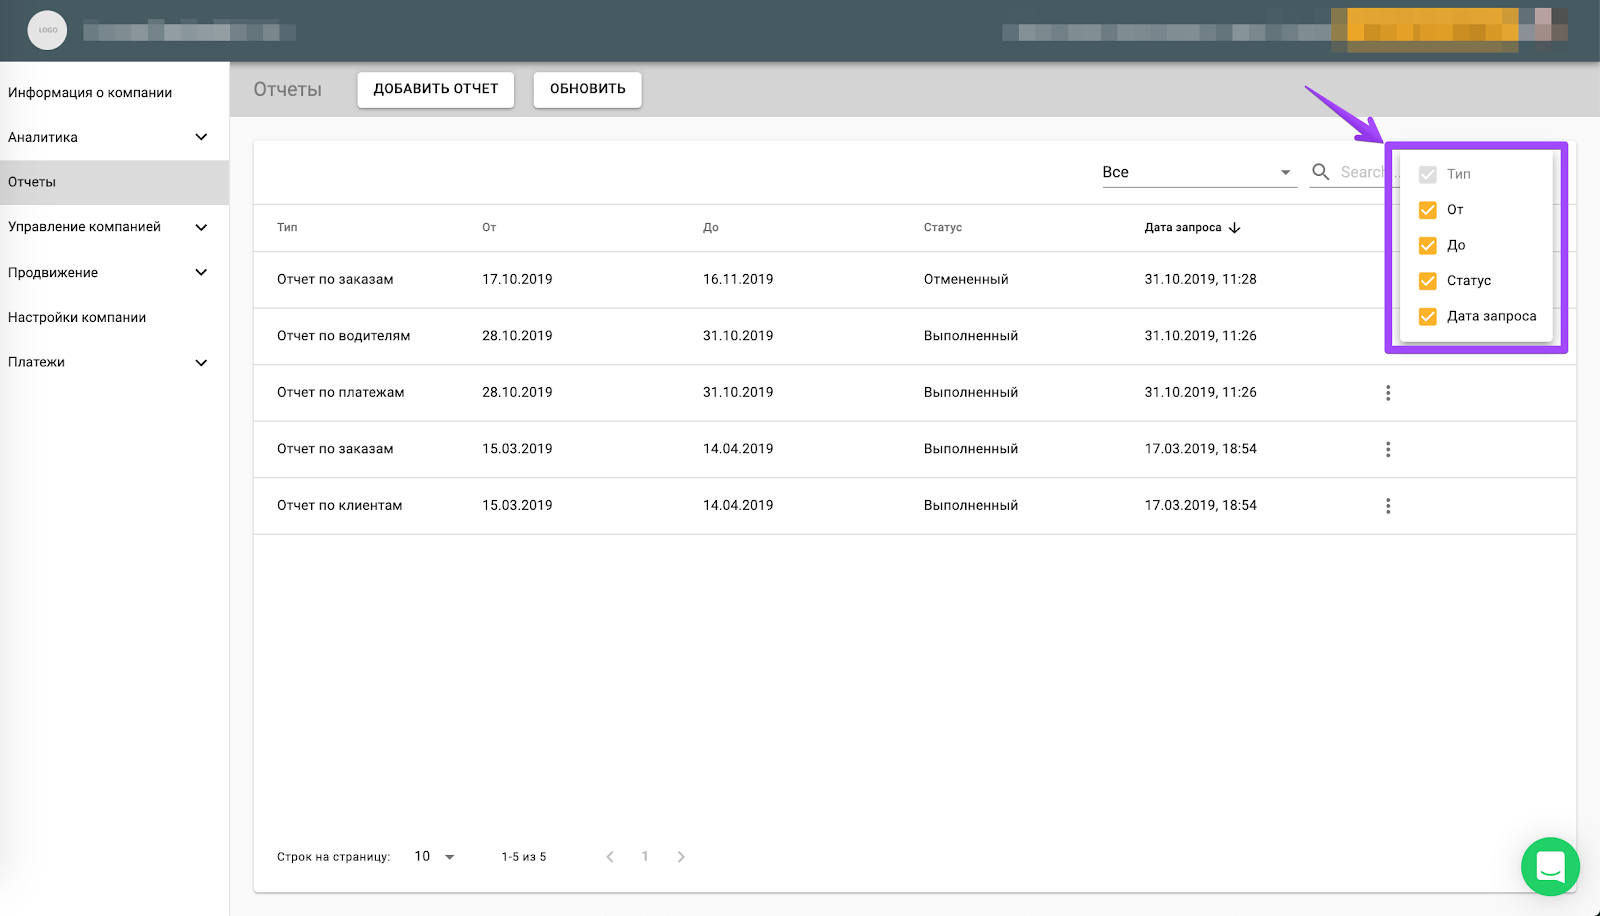Click the search magnifier icon
The image size is (1600, 916).
(x=1321, y=172)
